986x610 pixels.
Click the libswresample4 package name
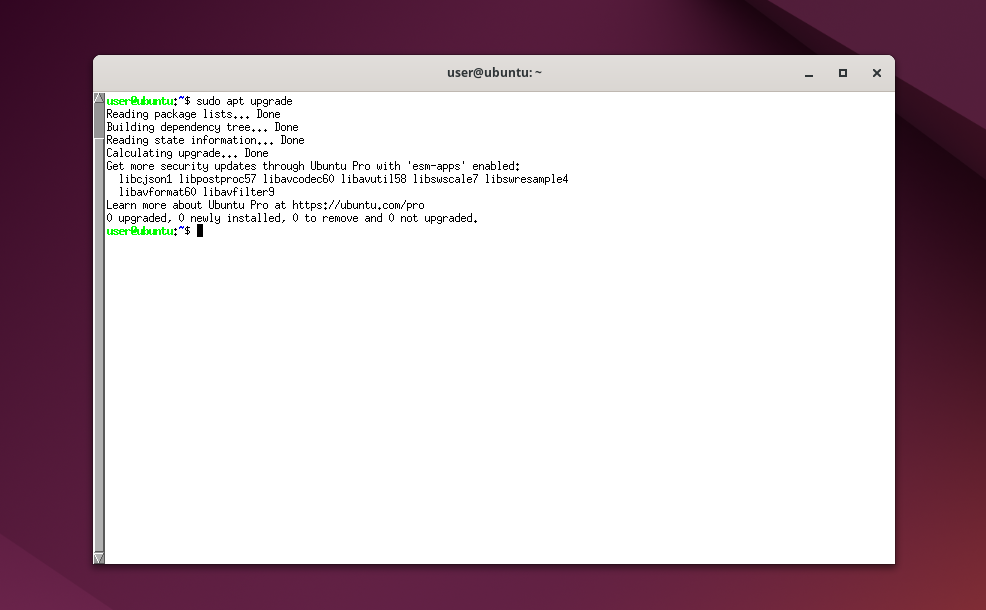click(x=526, y=179)
